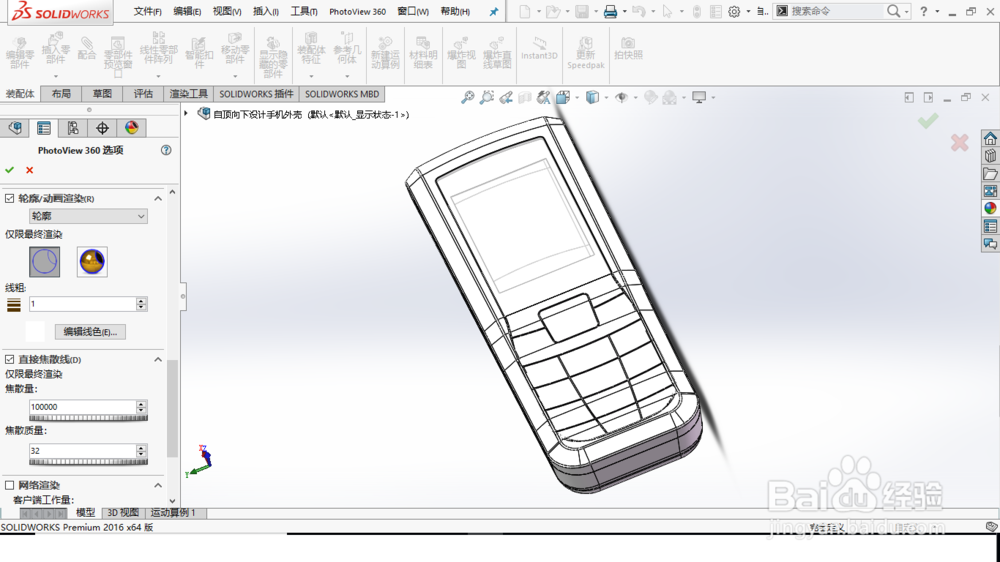Image resolution: width=1000 pixels, height=562 pixels.
Task: Click the 编辑线色(E)... button
Action: [x=90, y=332]
